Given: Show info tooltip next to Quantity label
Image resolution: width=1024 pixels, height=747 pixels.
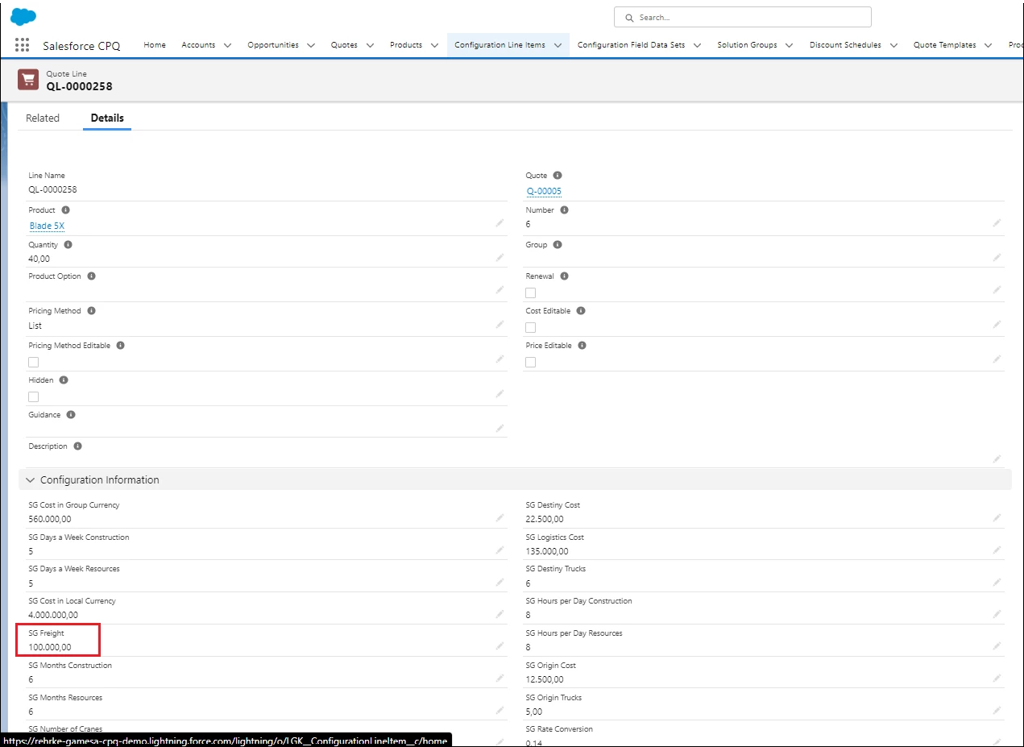Looking at the screenshot, I should 68,245.
